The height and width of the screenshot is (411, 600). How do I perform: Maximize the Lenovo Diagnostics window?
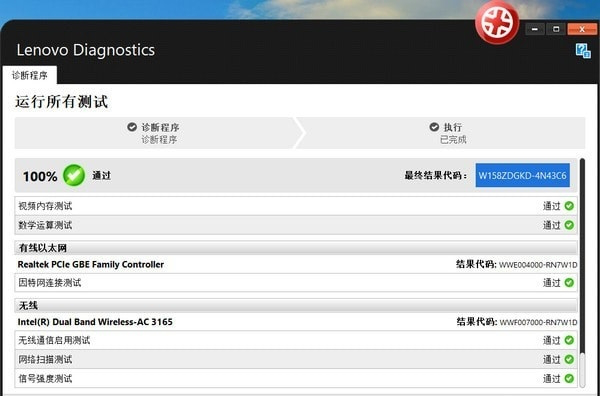(x=556, y=29)
